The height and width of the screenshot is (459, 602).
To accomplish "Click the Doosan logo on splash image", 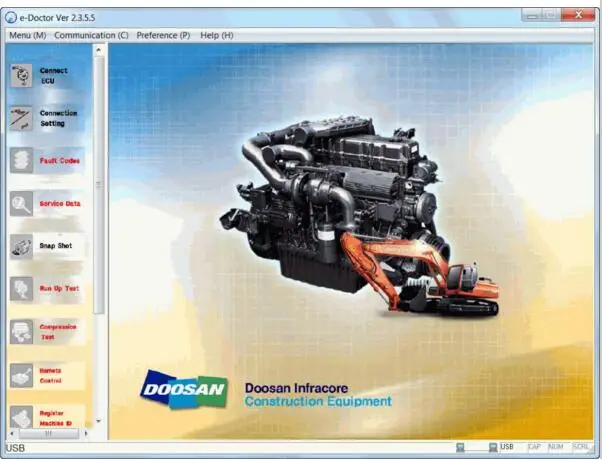I will coord(184,389).
